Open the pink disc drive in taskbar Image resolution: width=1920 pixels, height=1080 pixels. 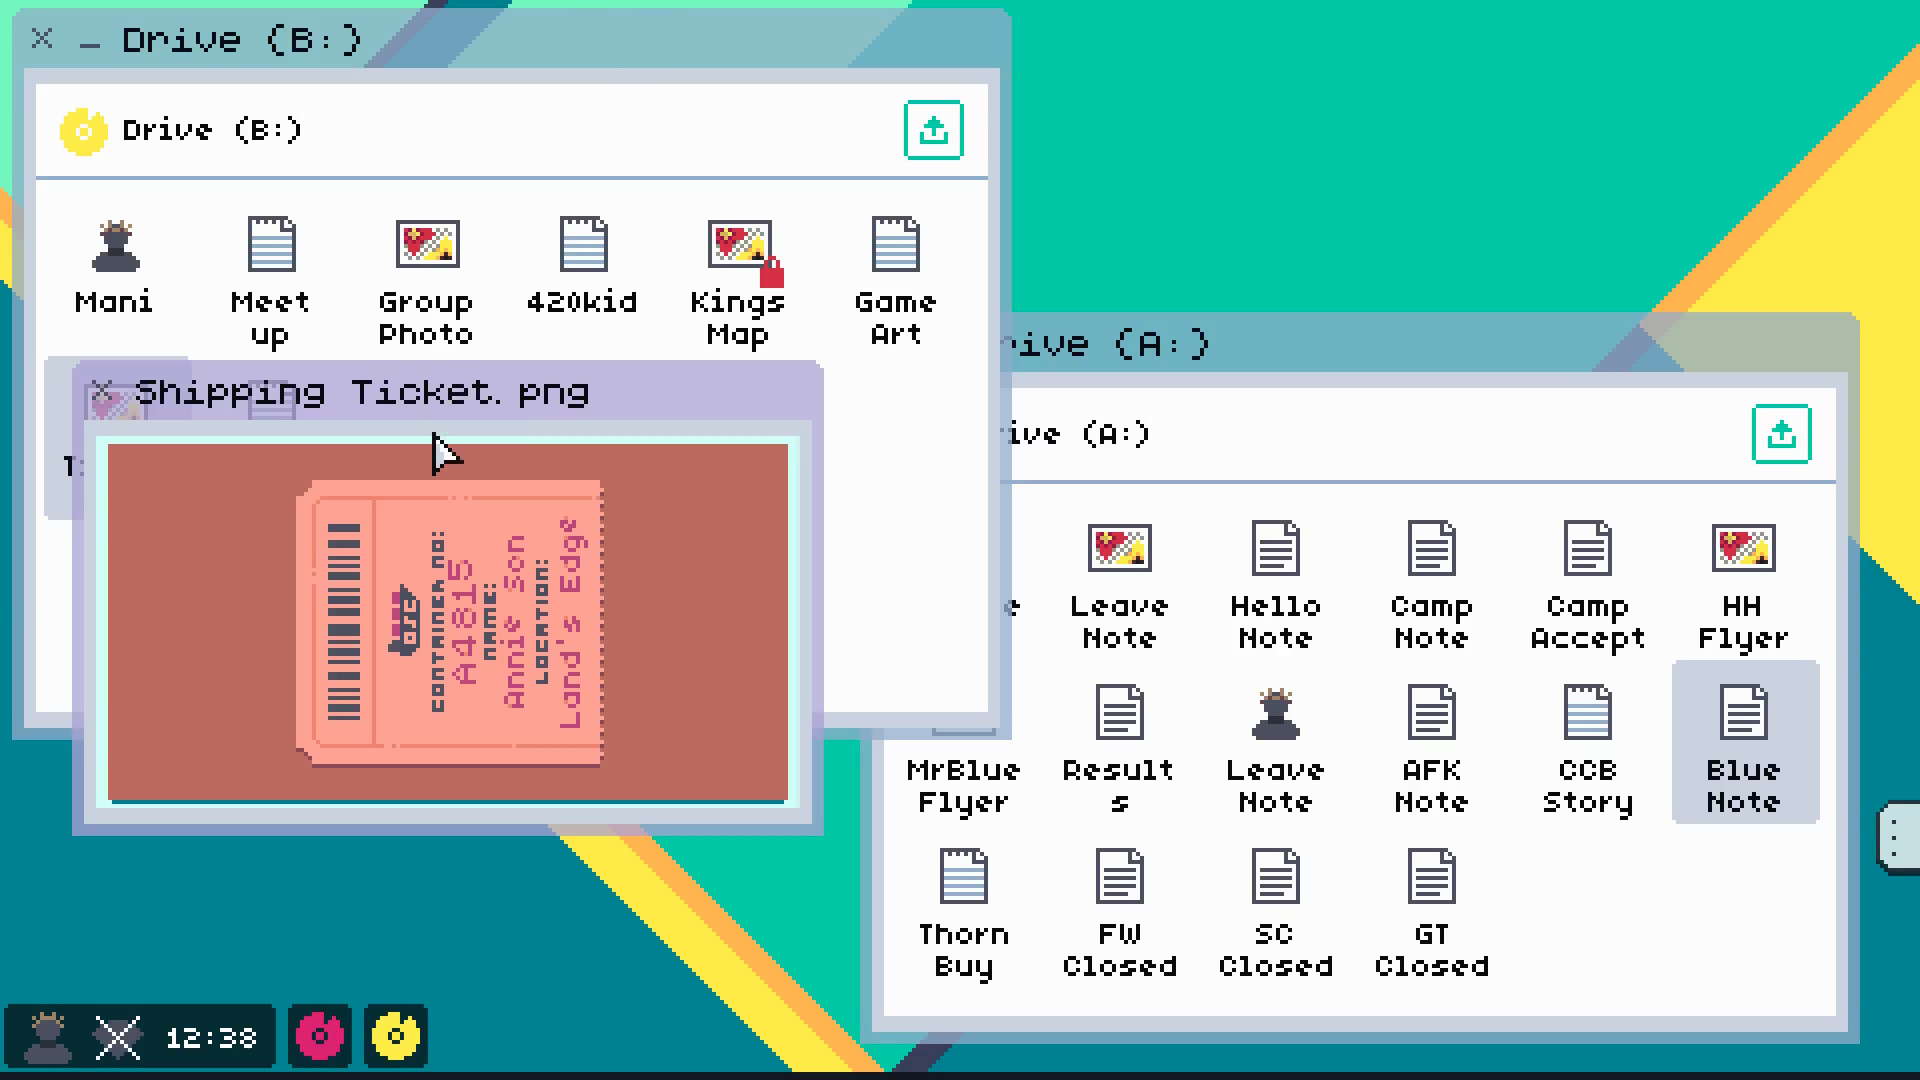point(320,1036)
